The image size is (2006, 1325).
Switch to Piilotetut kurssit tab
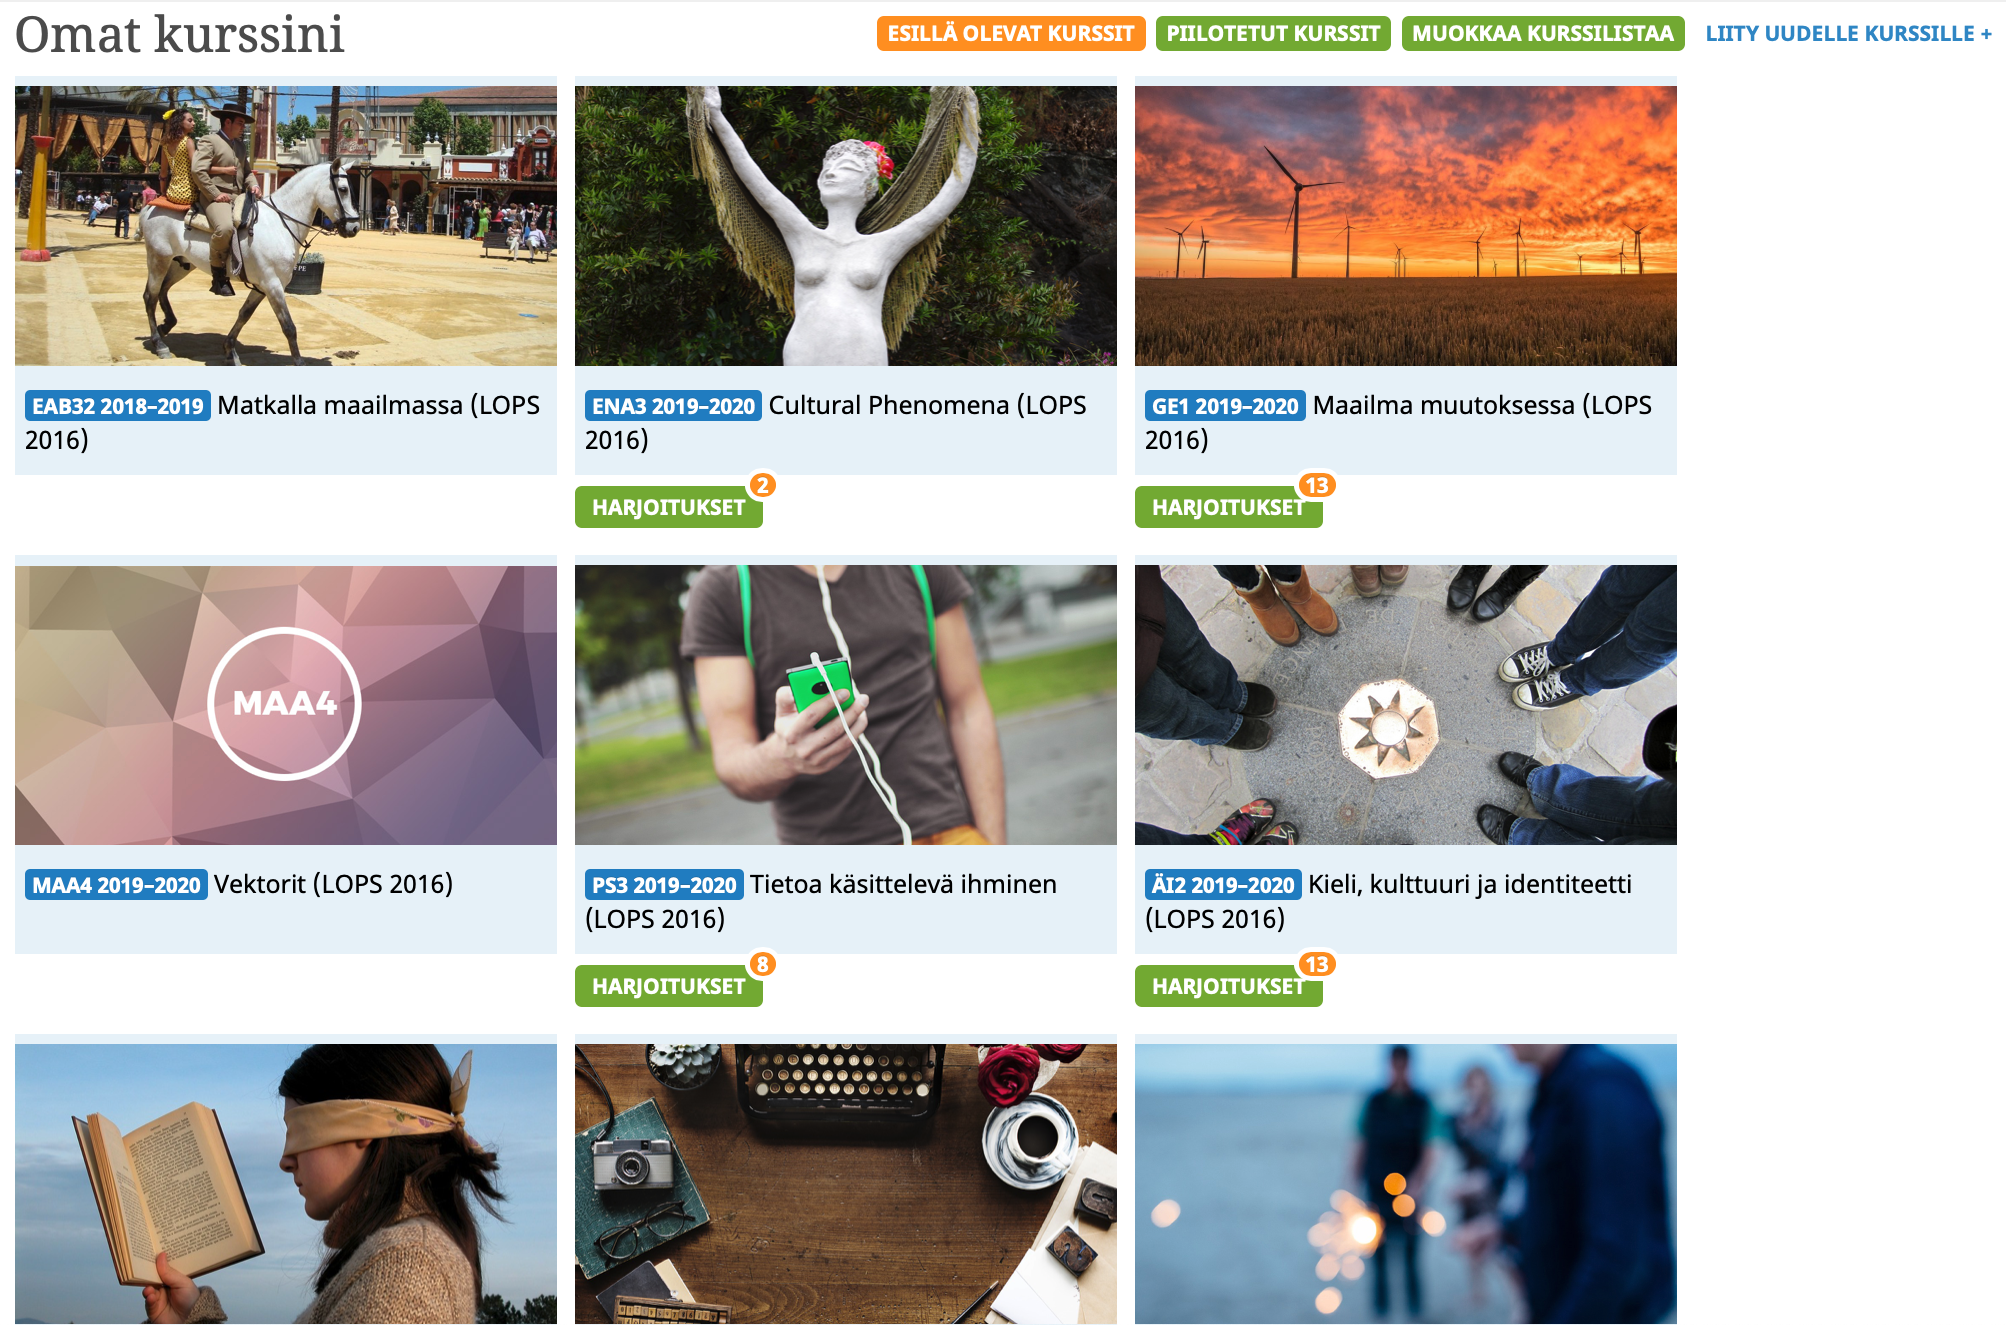click(1272, 33)
